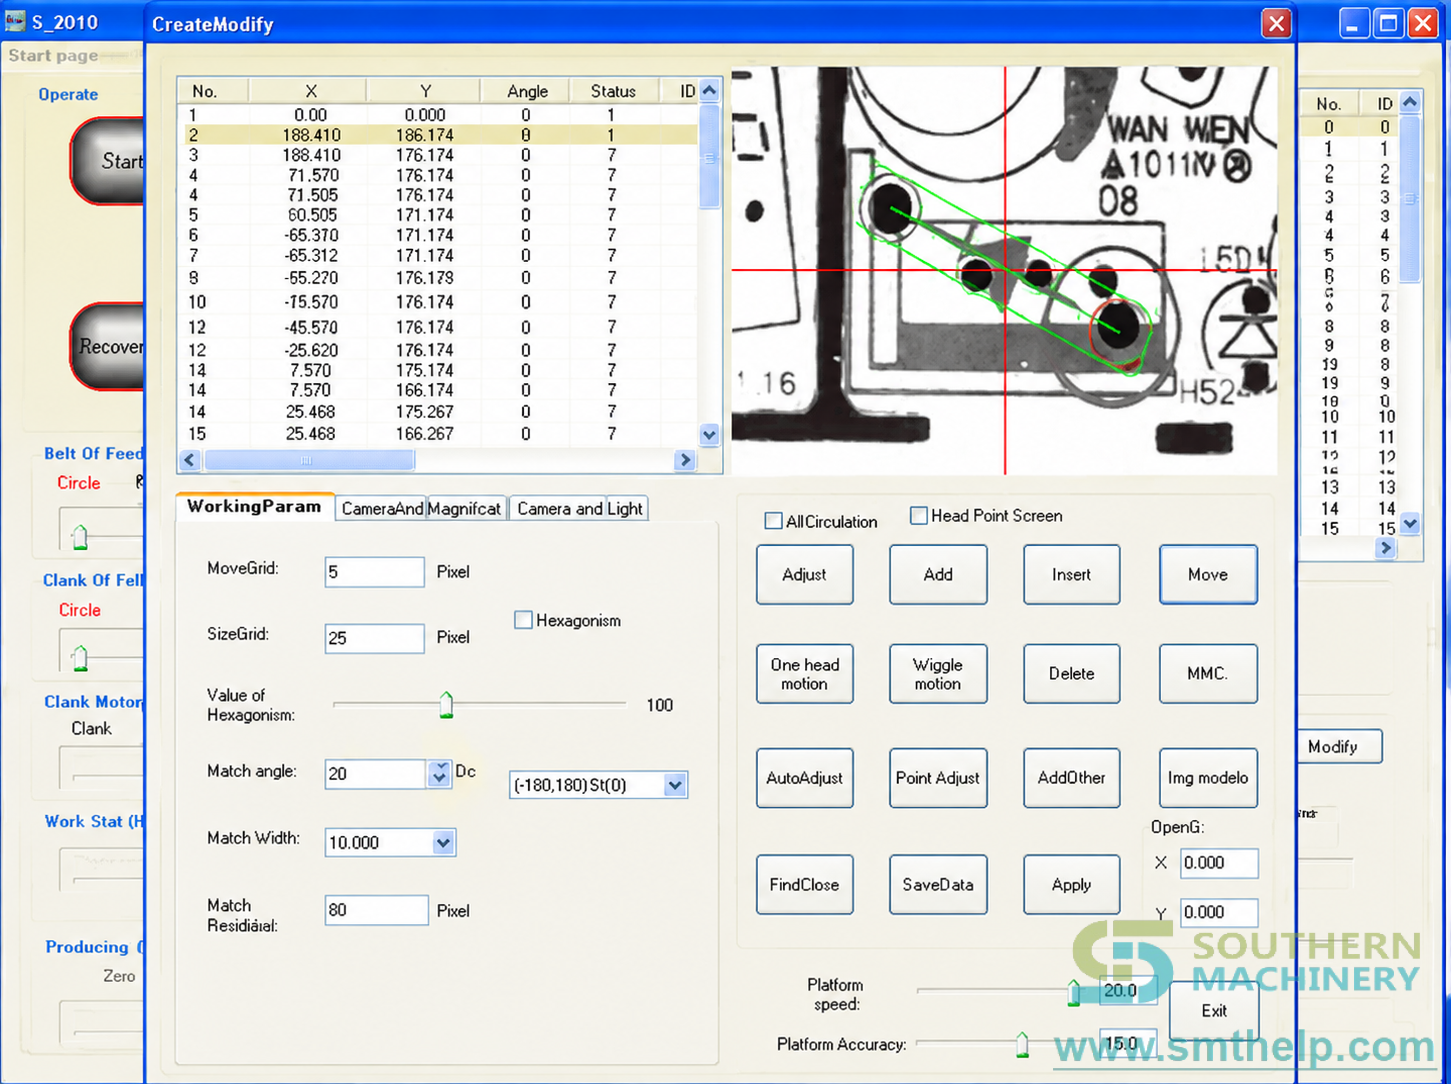Click the table's horizontal scroll right arrow

coord(685,460)
